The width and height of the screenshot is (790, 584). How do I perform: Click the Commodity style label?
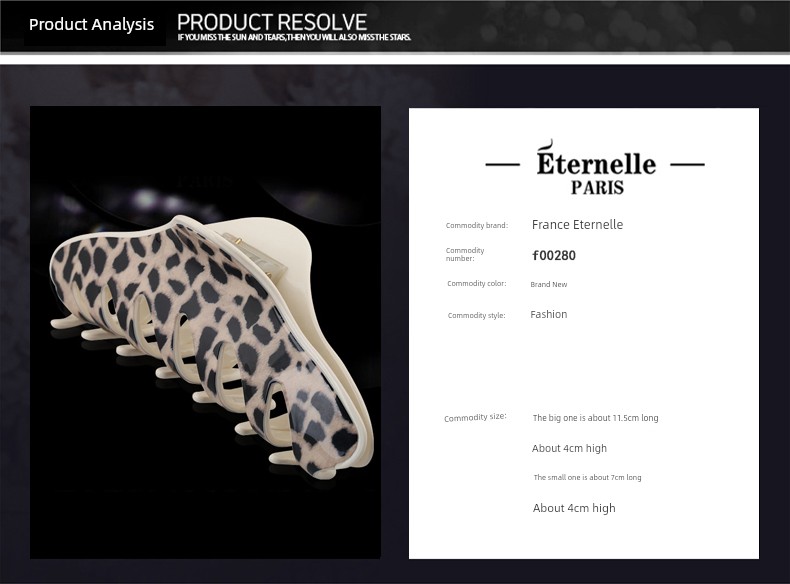coord(476,315)
